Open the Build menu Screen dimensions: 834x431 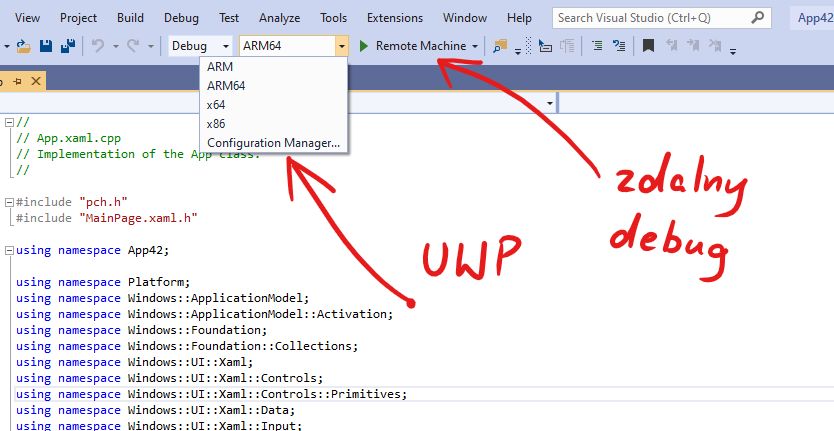pyautogui.click(x=130, y=18)
